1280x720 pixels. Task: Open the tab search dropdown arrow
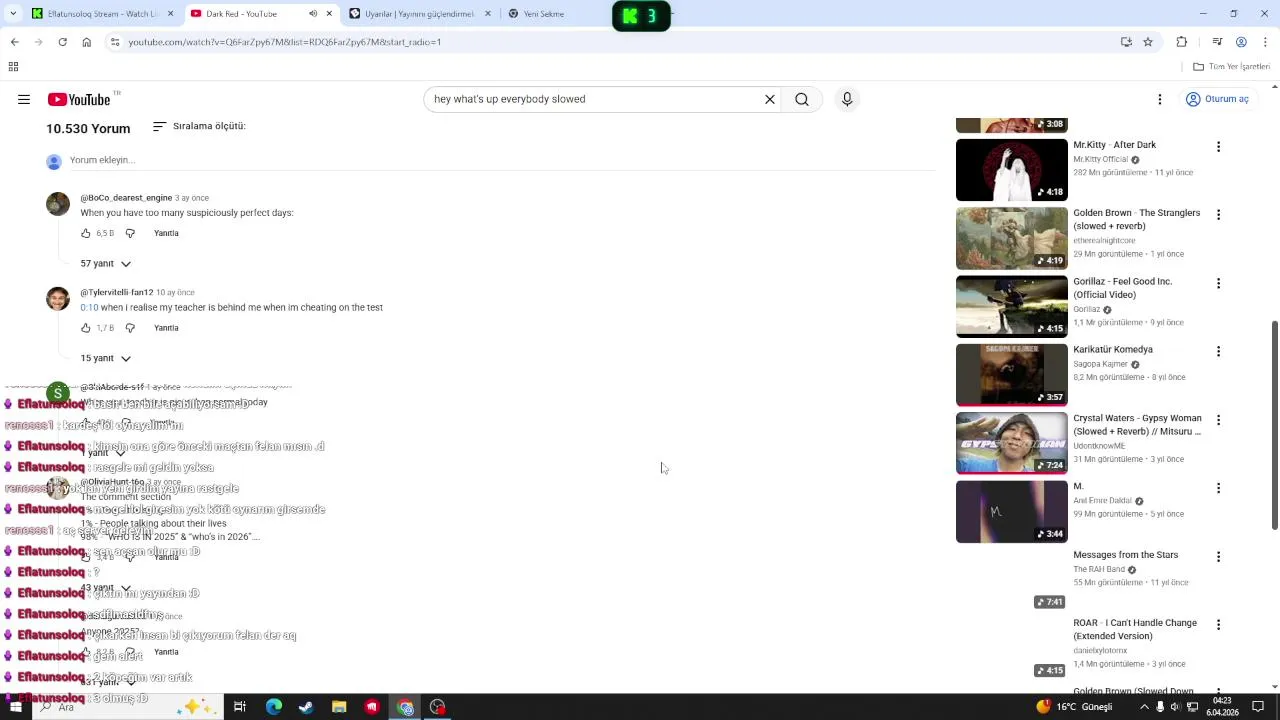pos(13,14)
